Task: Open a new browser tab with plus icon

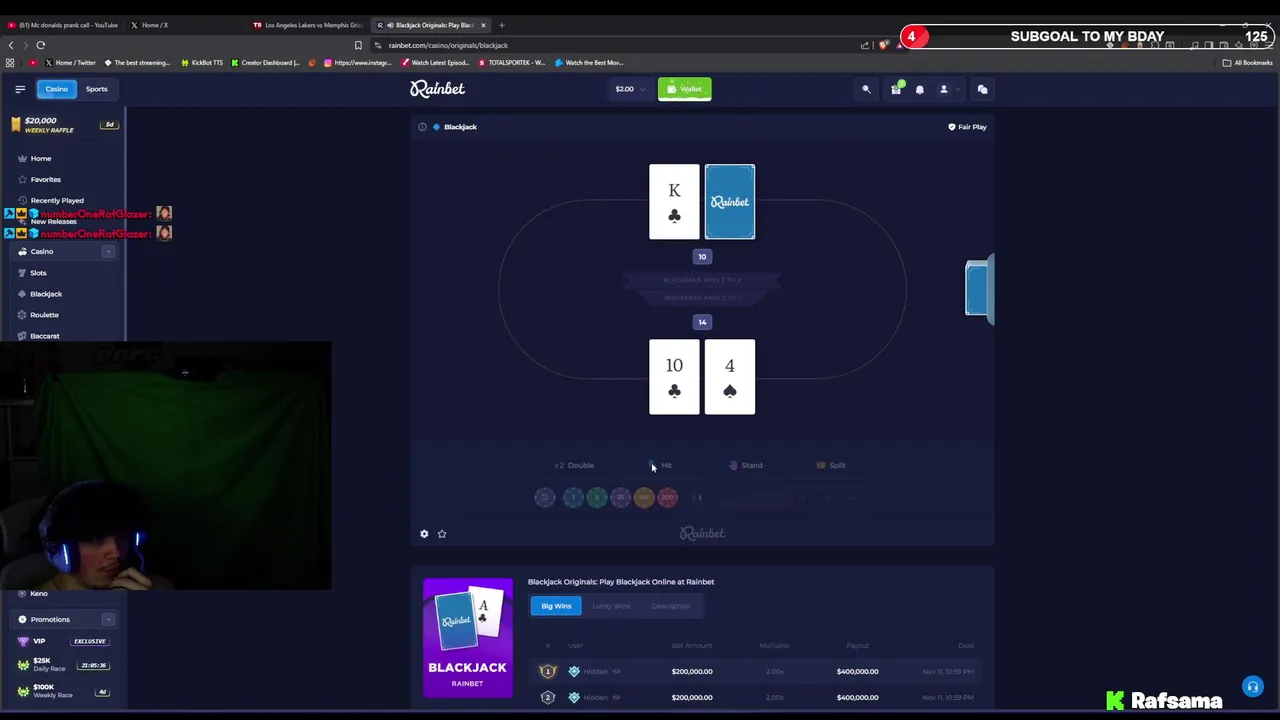Action: pos(502,25)
